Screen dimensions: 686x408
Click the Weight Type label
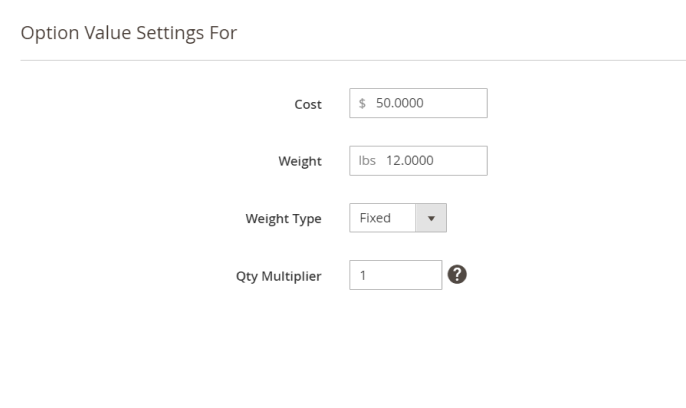(x=283, y=219)
